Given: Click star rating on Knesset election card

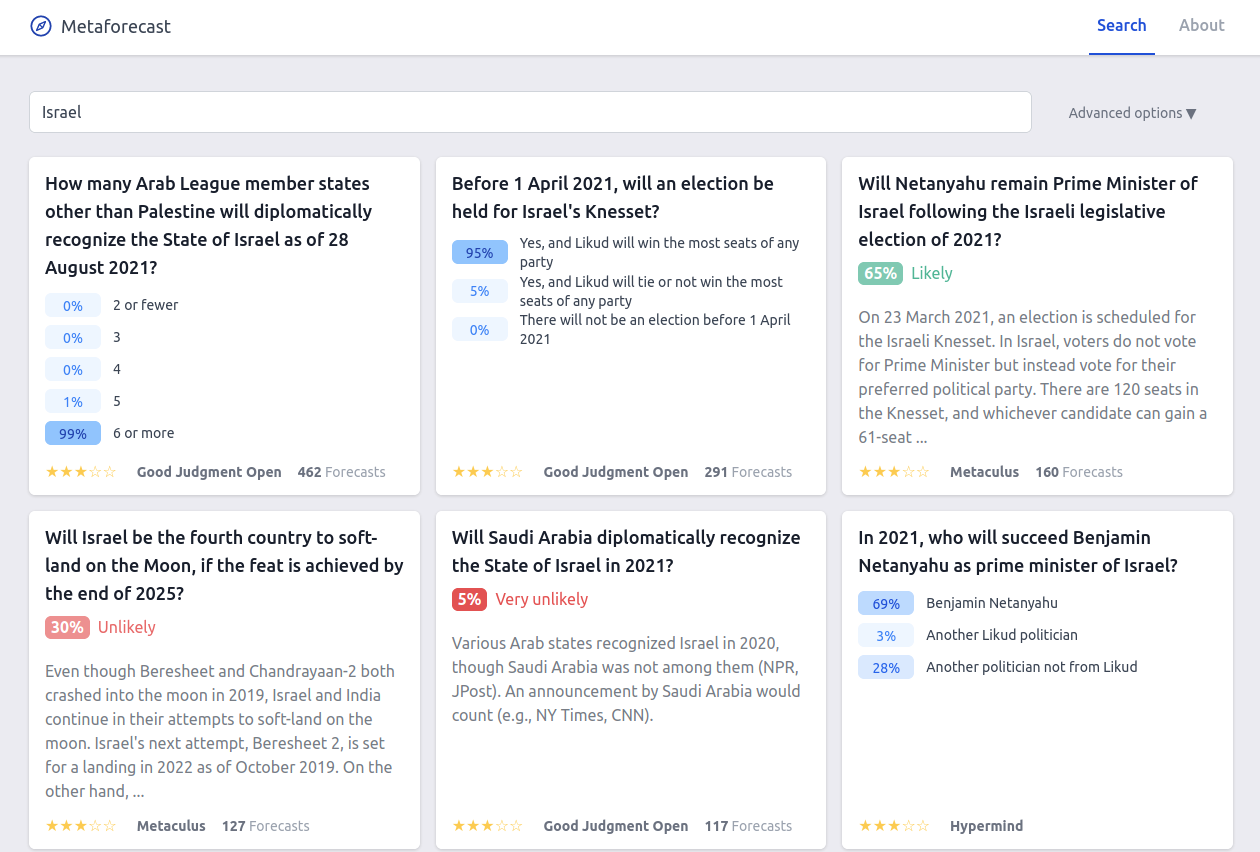Looking at the screenshot, I should tap(488, 472).
